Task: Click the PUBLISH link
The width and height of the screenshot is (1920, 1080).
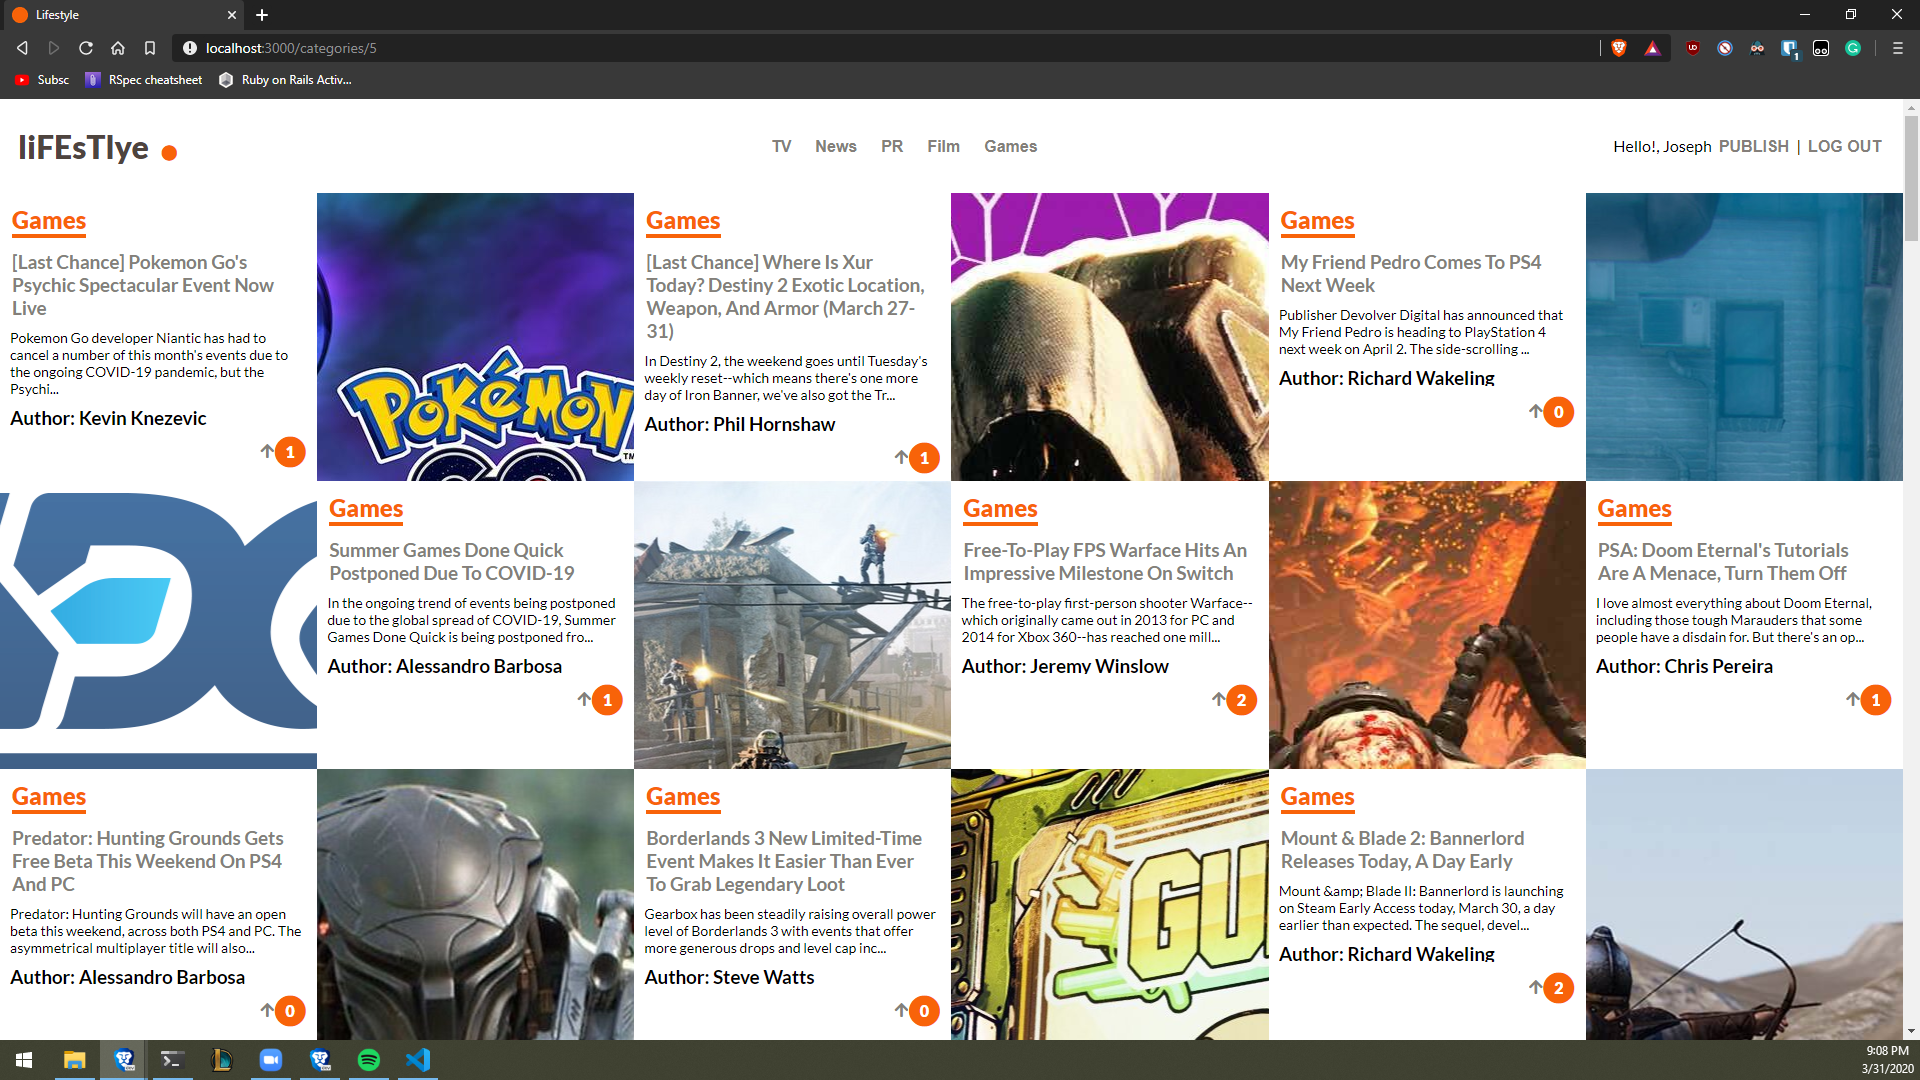Action: click(1753, 146)
